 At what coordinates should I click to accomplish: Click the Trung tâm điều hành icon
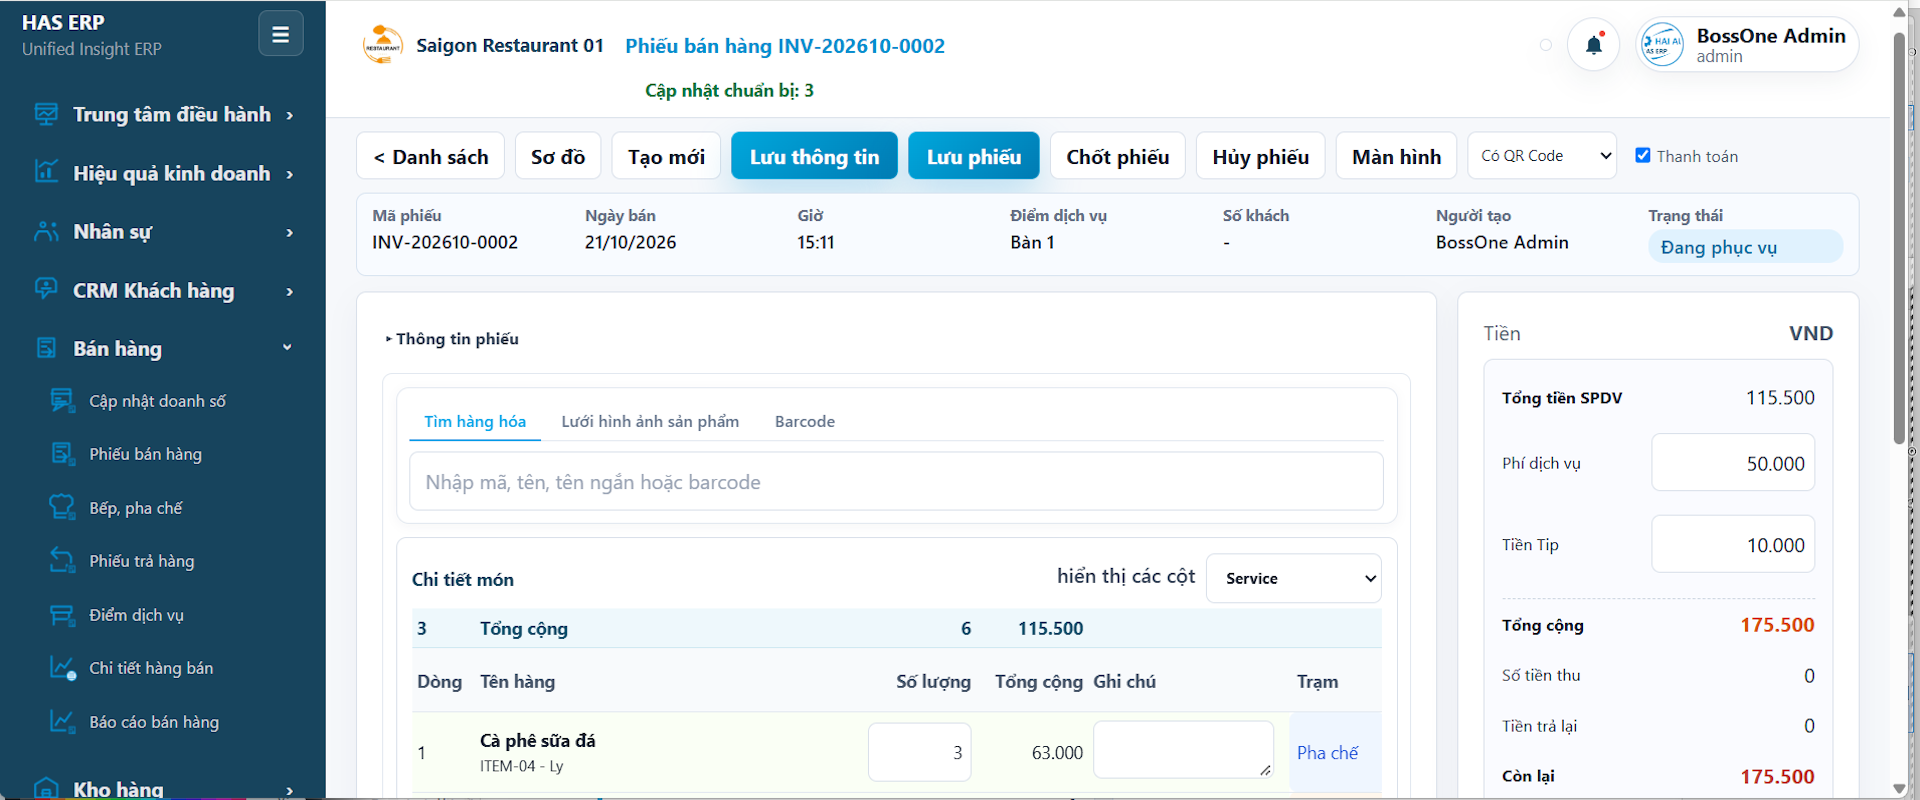pos(46,114)
